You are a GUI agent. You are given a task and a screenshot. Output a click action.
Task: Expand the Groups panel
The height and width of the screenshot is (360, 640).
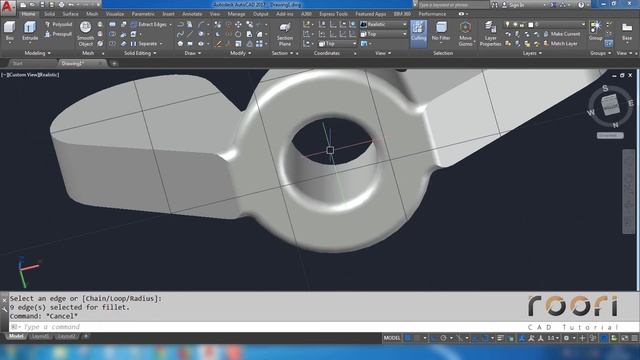tap(600, 53)
